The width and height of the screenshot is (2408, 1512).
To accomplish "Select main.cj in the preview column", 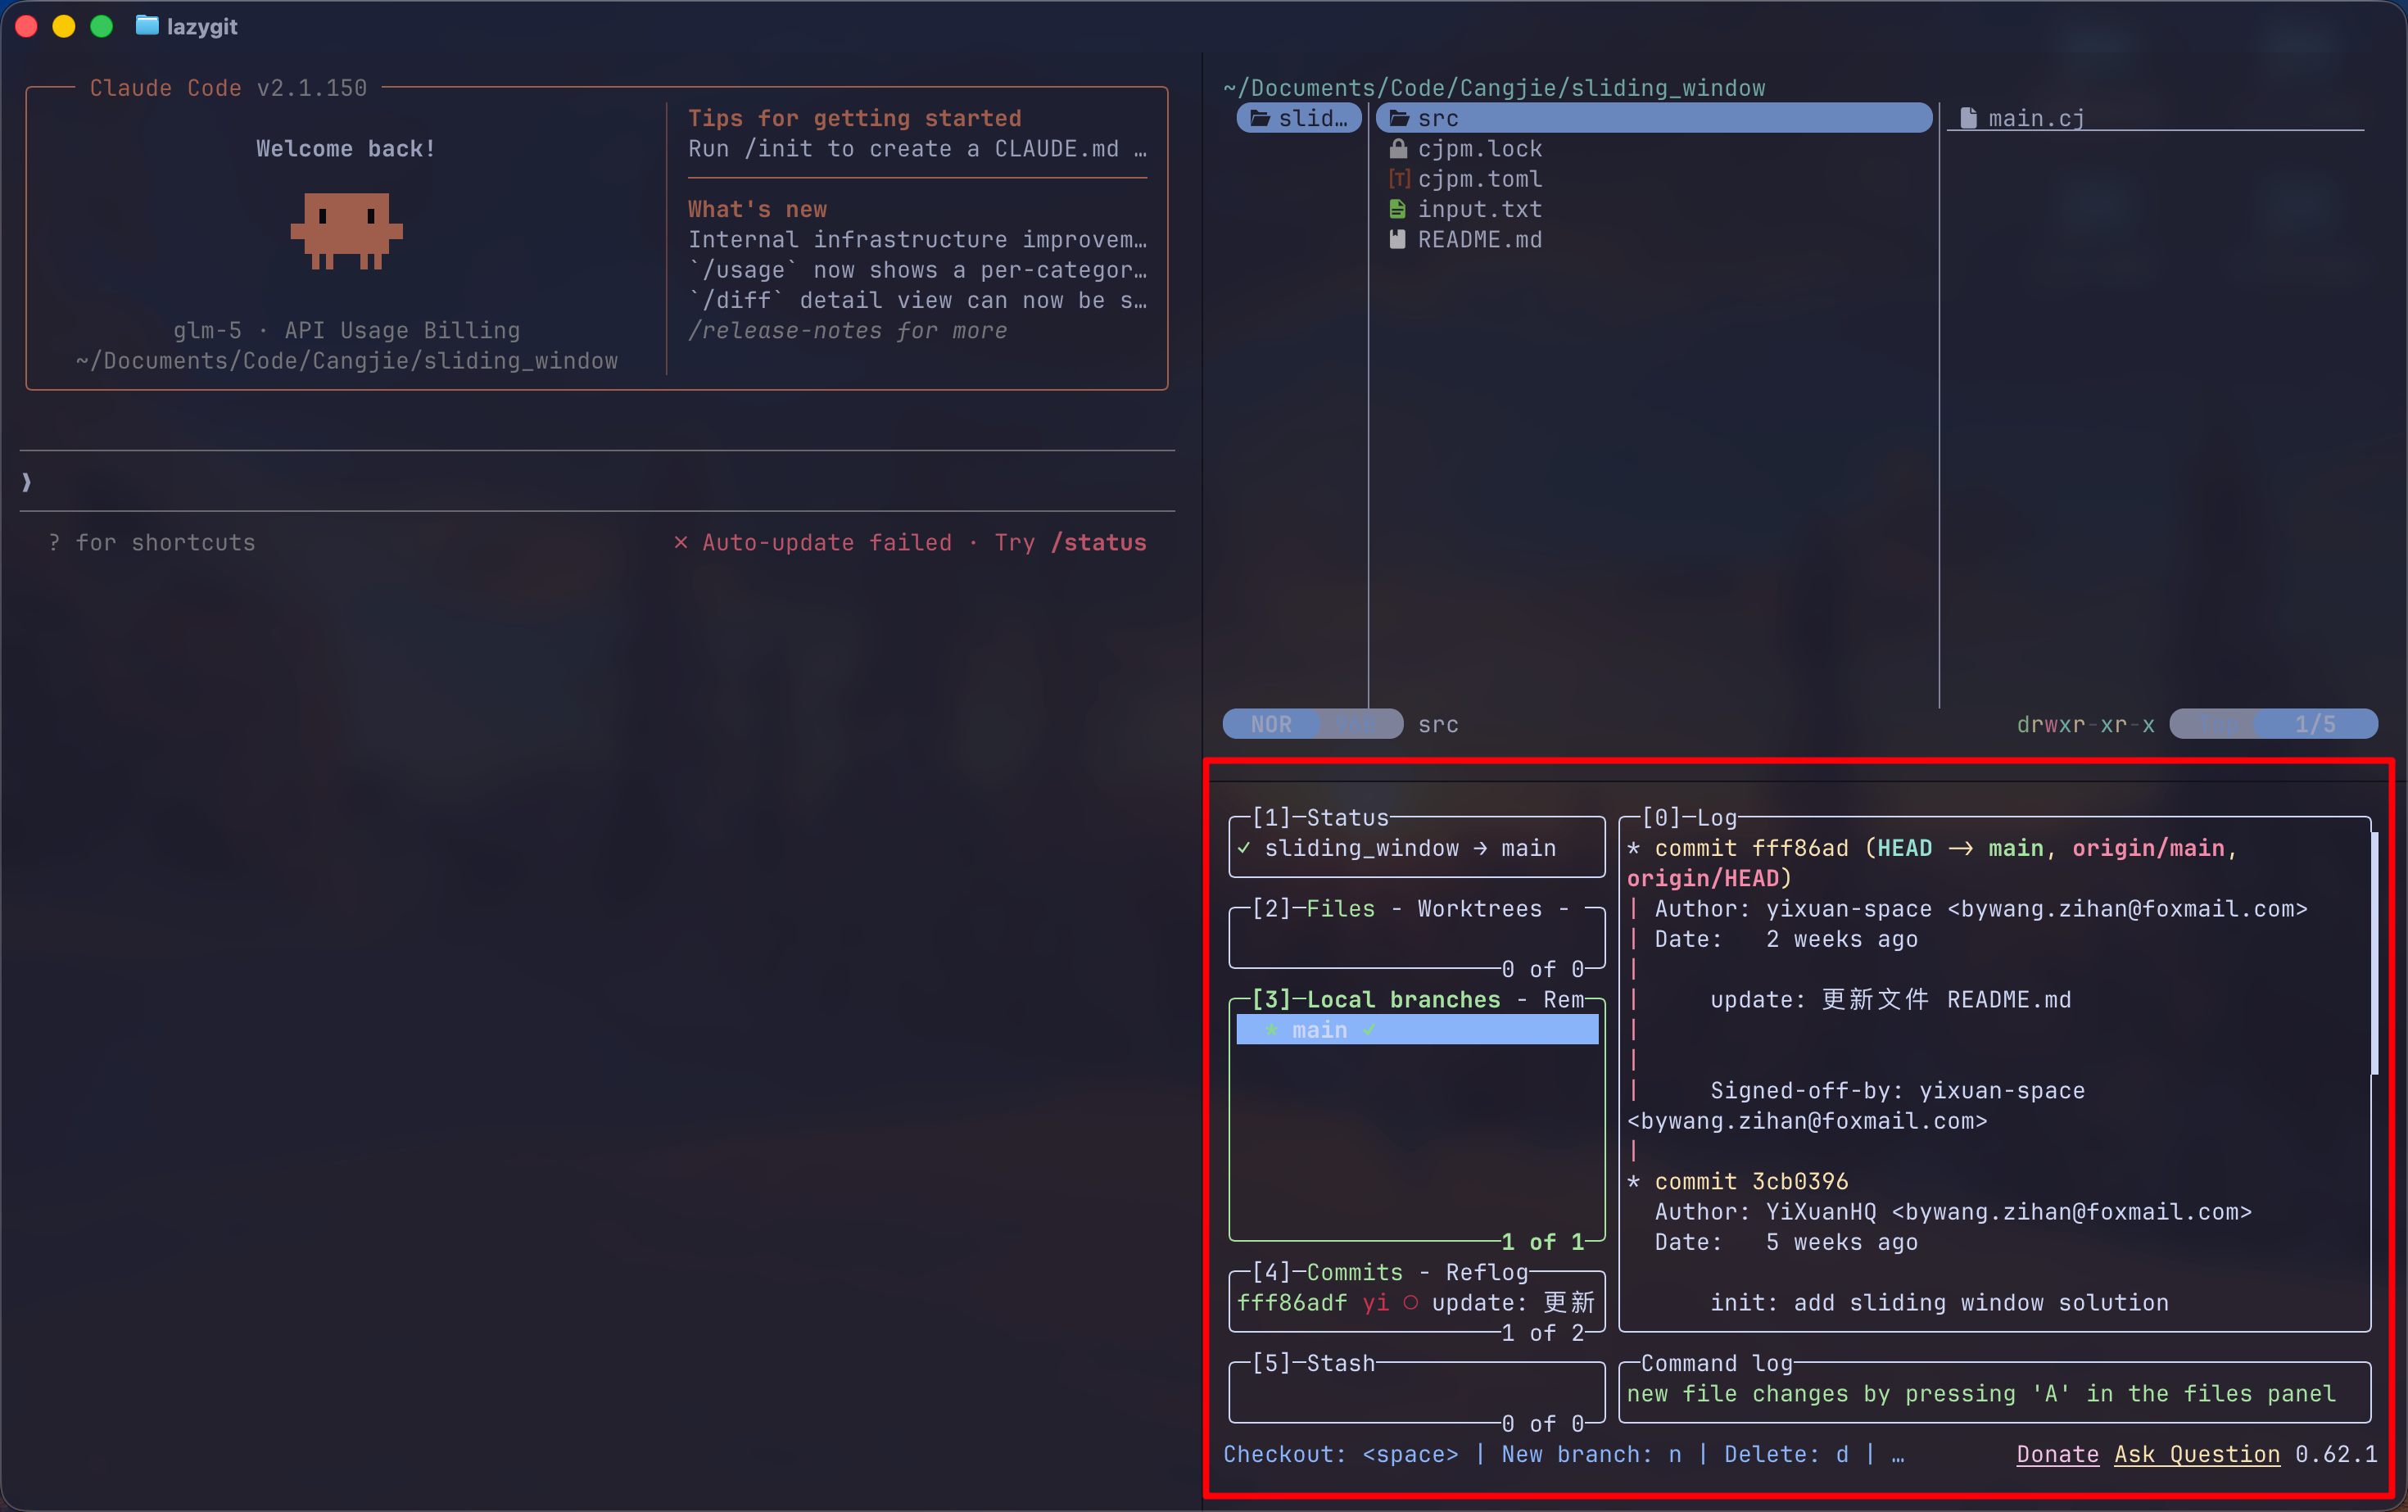I will (x=2155, y=118).
